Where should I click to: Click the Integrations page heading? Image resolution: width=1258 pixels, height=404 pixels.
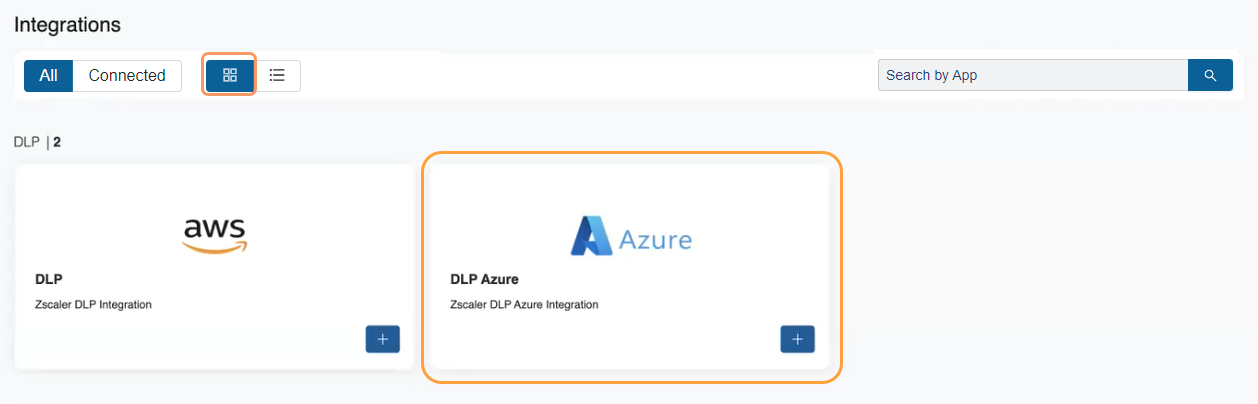(67, 24)
